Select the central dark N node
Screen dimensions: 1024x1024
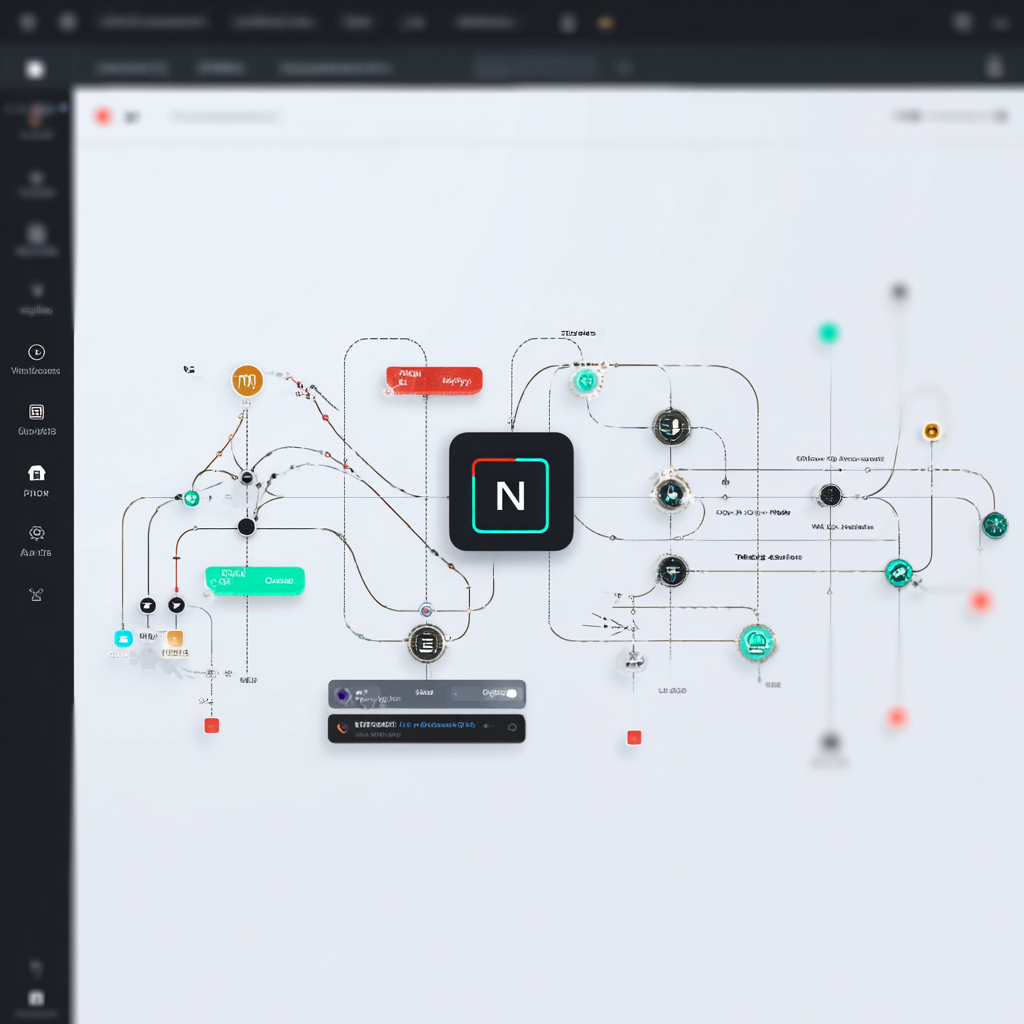click(x=511, y=492)
